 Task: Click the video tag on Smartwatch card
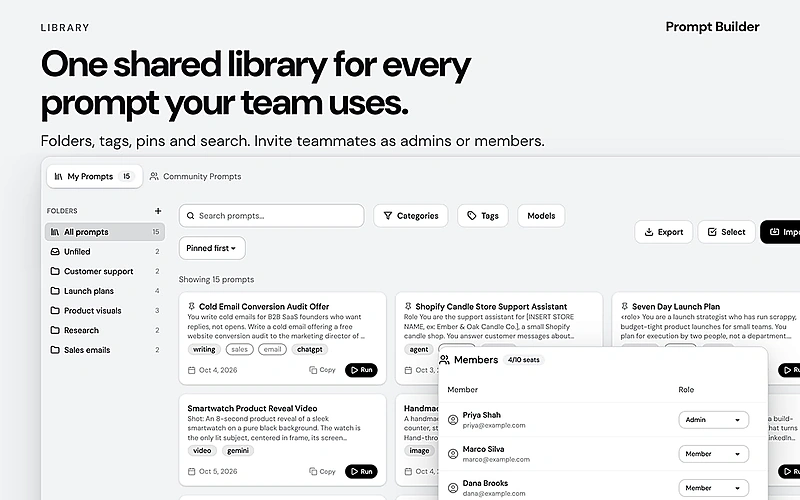coord(202,451)
